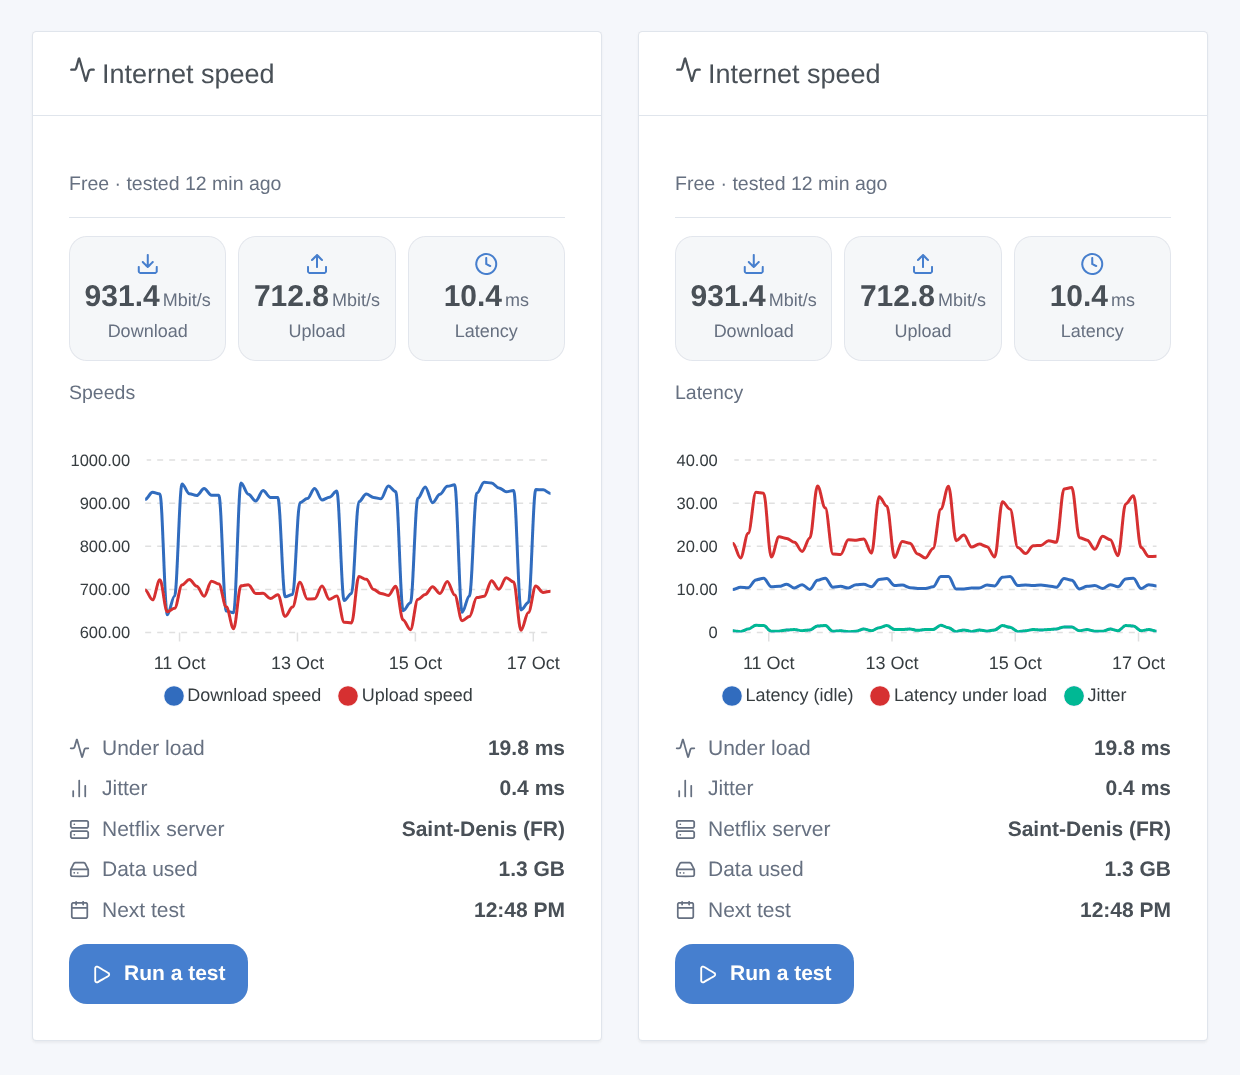Click the 'Speeds' chart heading
This screenshot has height=1075, width=1240.
pos(102,392)
